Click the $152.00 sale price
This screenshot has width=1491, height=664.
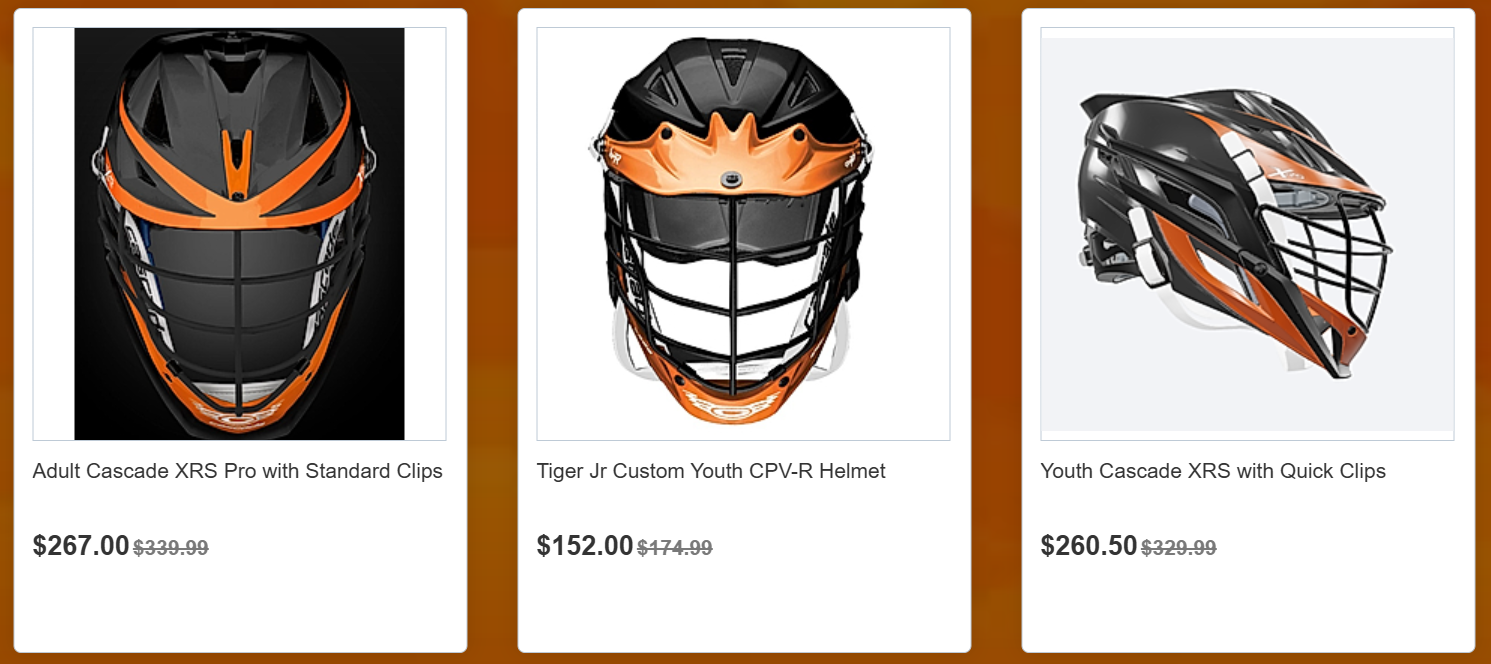click(x=585, y=546)
